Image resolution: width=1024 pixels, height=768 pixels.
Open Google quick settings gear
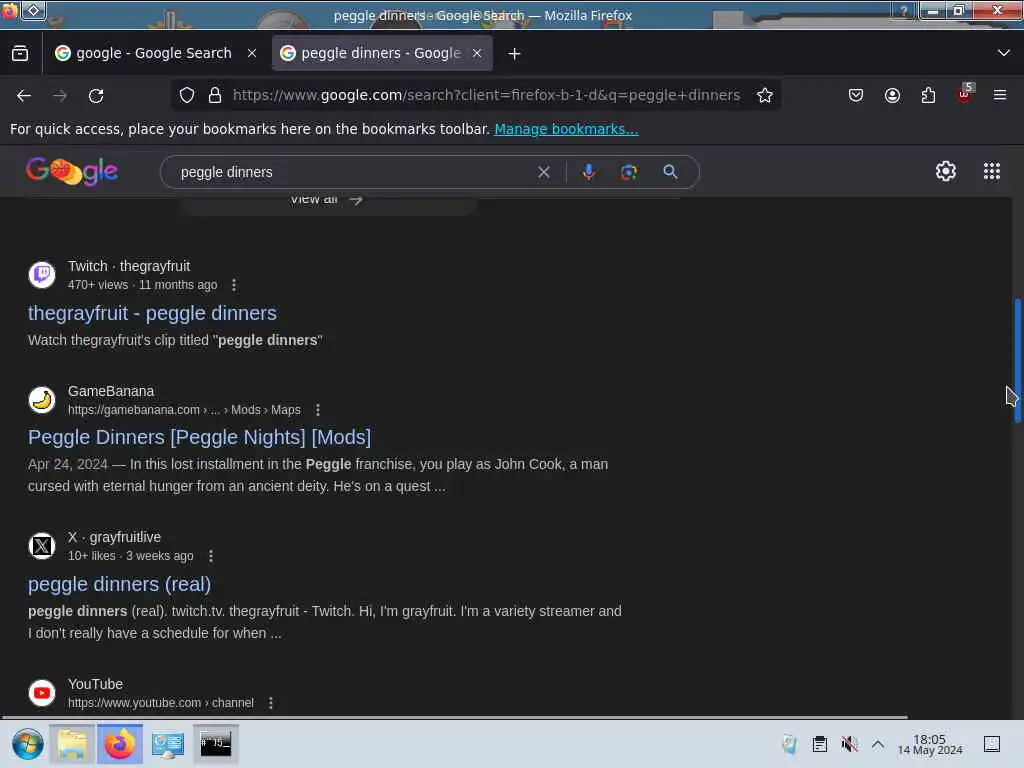[946, 171]
